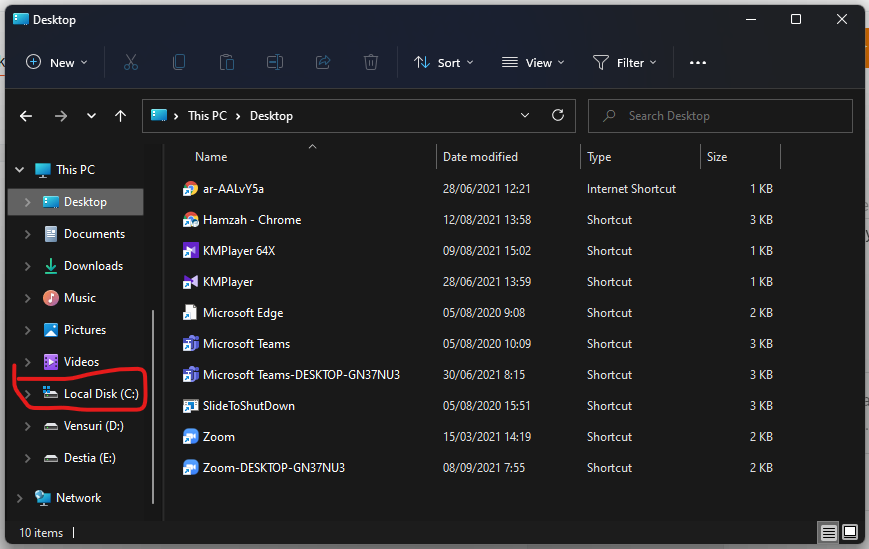
Task: Open the View dropdown menu
Action: coord(533,63)
